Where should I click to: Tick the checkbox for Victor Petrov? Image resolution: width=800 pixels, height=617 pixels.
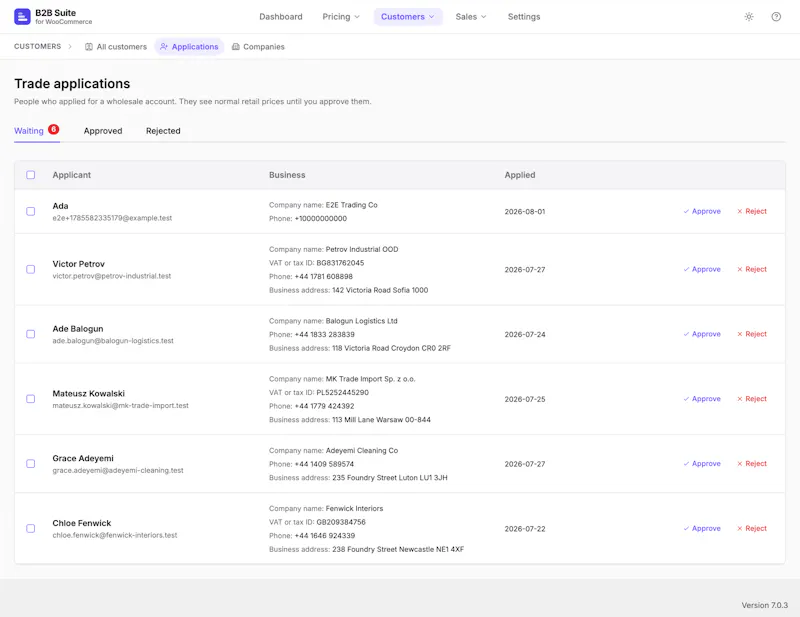31,269
